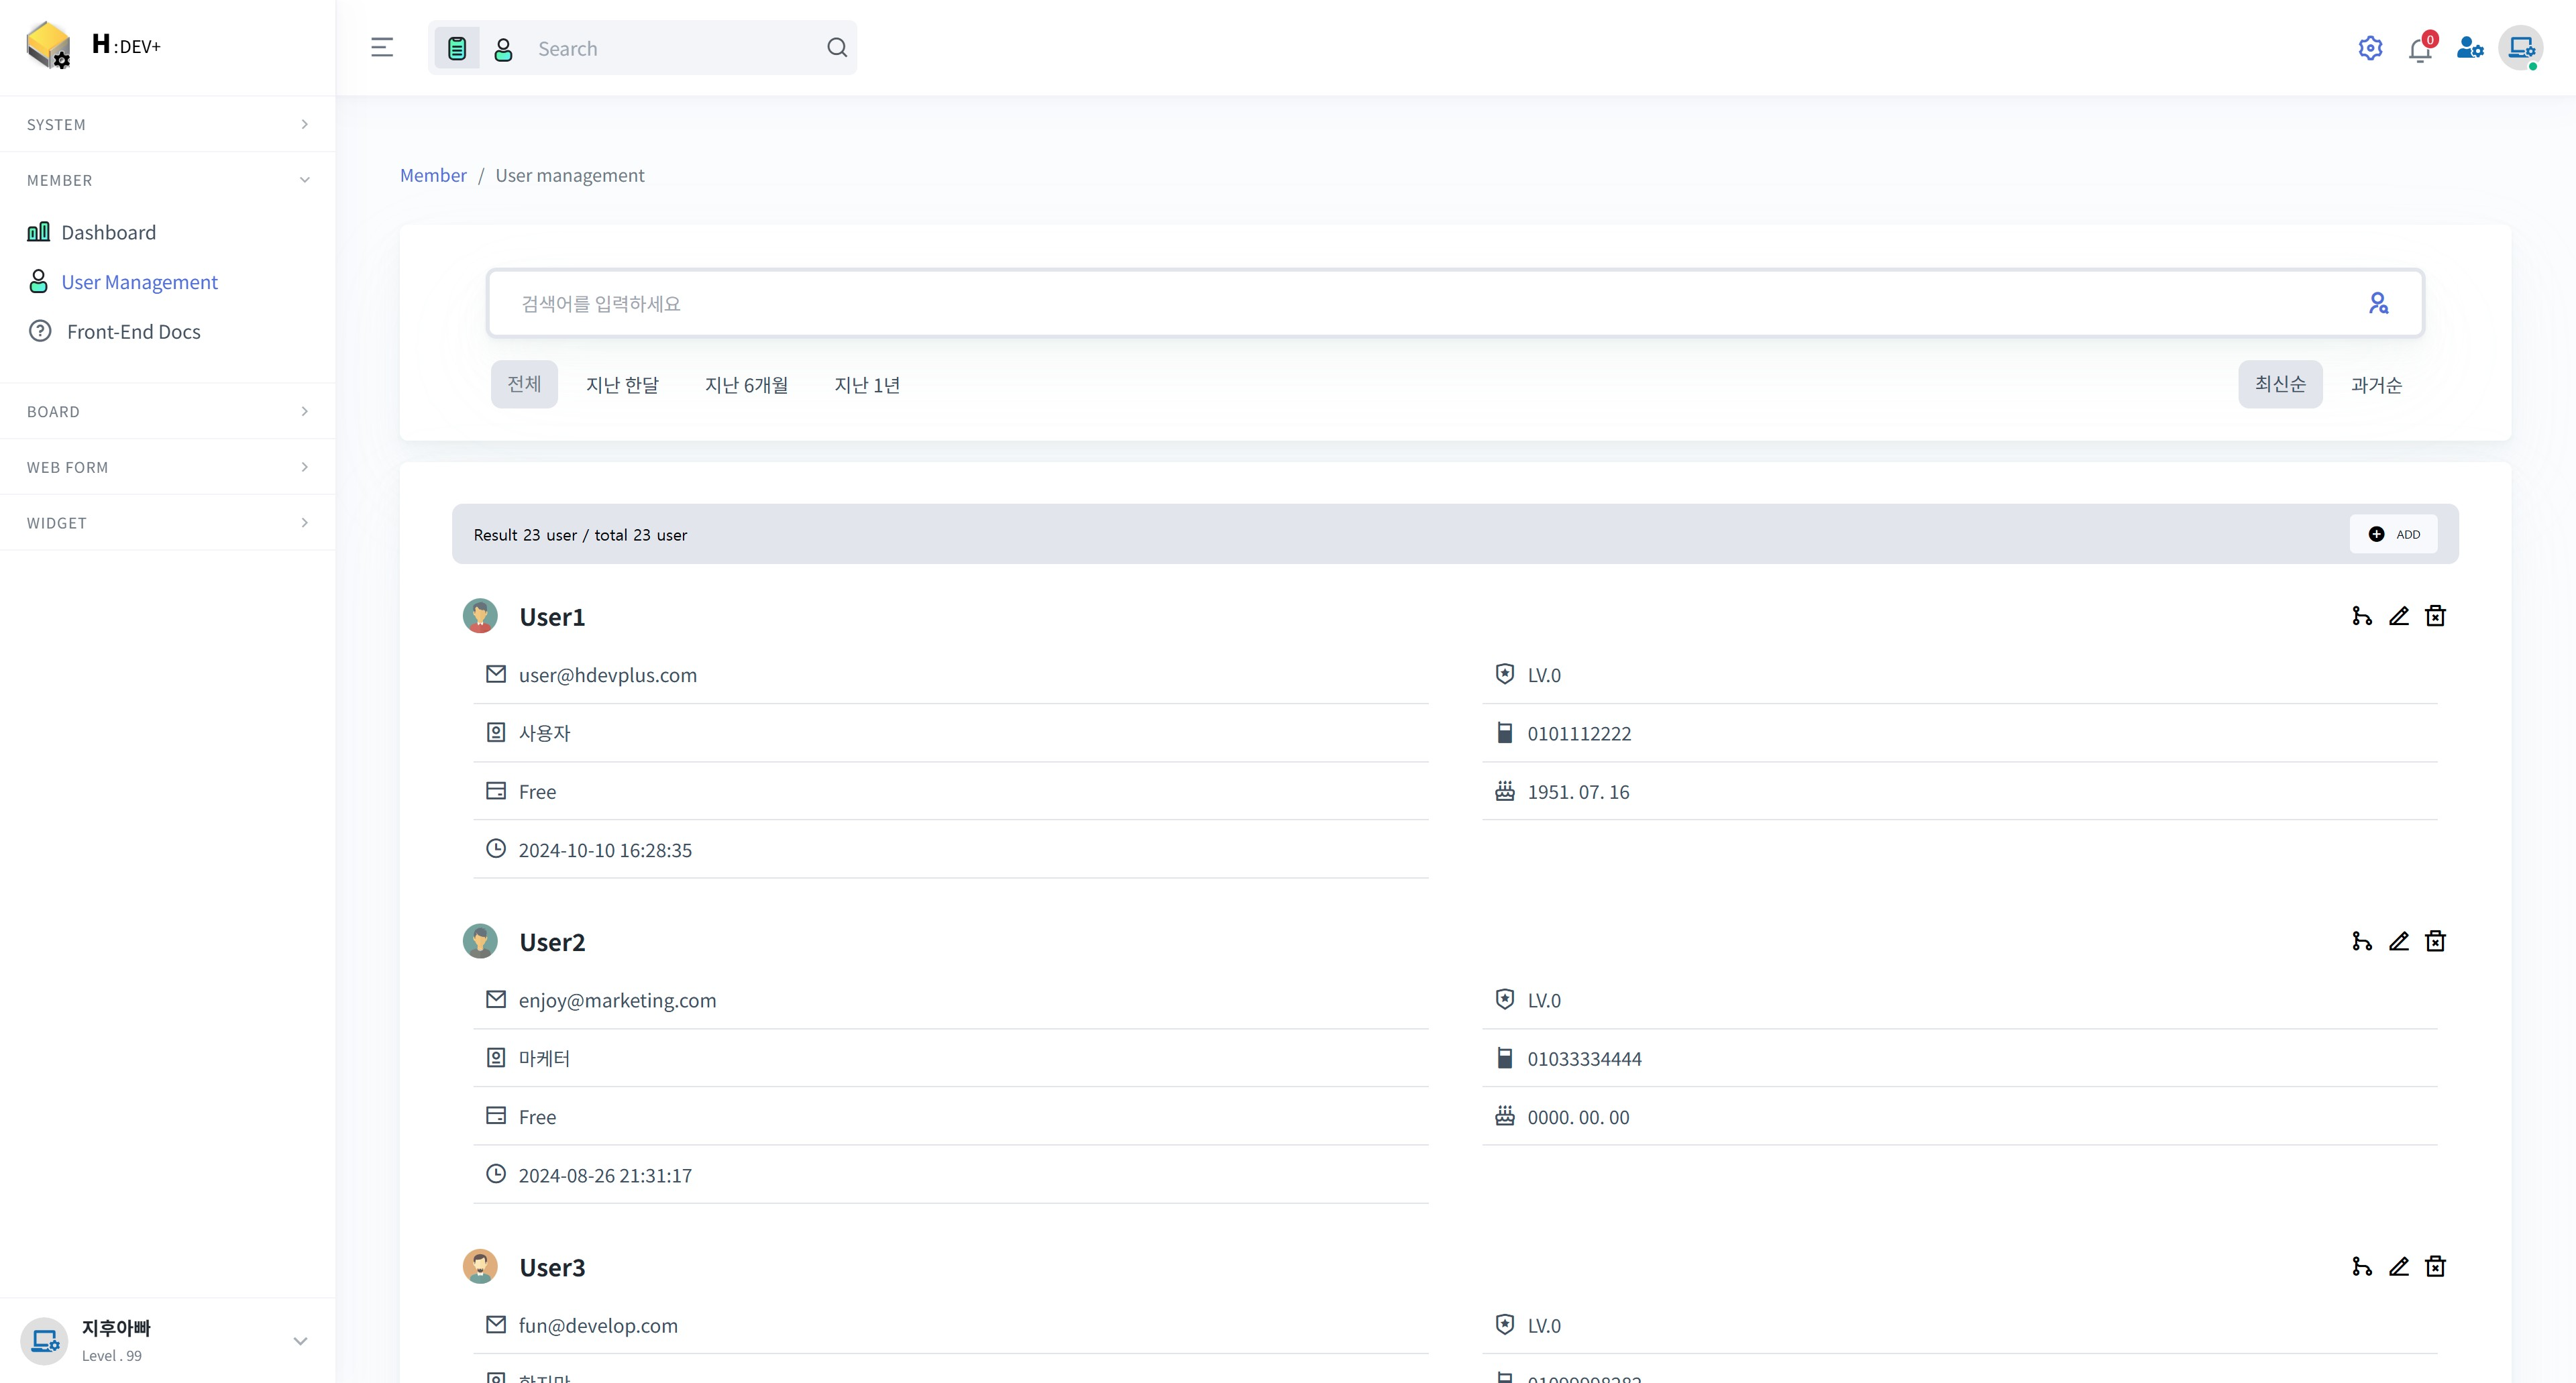Focus the top bar Search input
Viewport: 2576px width, 1383px height.
click(674, 48)
